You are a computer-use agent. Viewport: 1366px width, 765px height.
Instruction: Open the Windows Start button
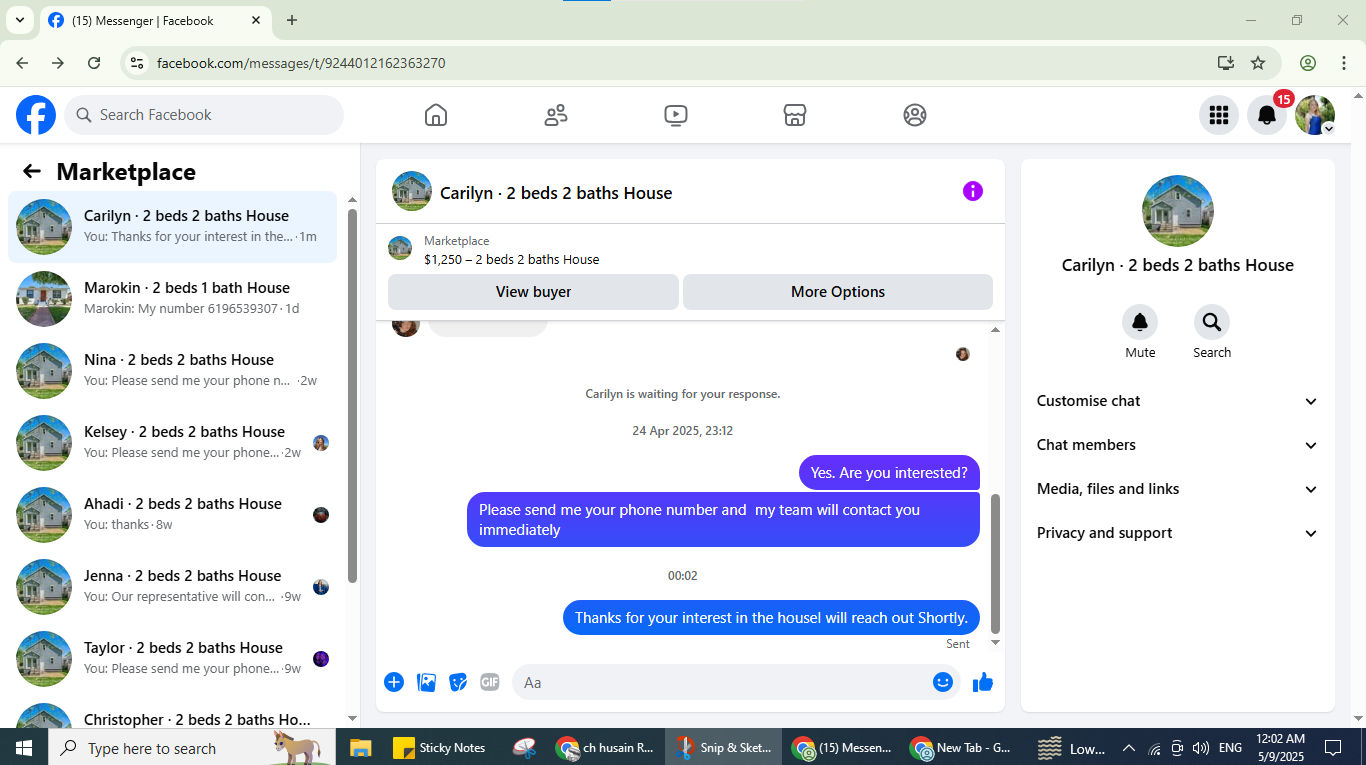pyautogui.click(x=24, y=748)
